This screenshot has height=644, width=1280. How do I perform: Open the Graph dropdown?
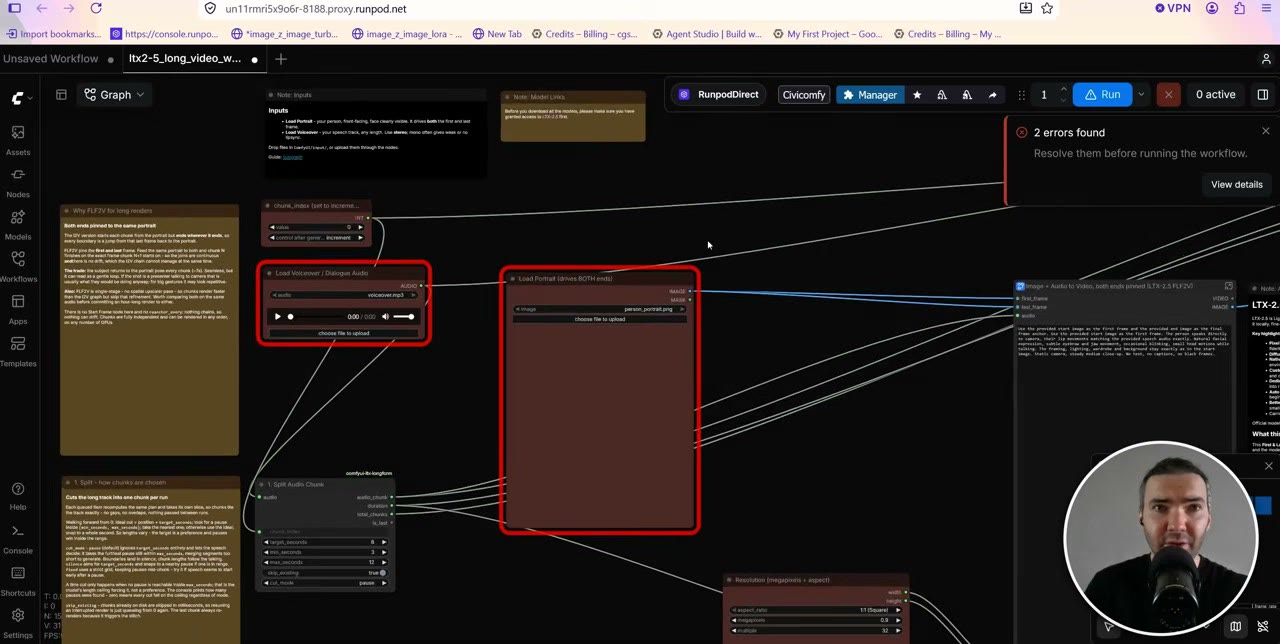114,95
